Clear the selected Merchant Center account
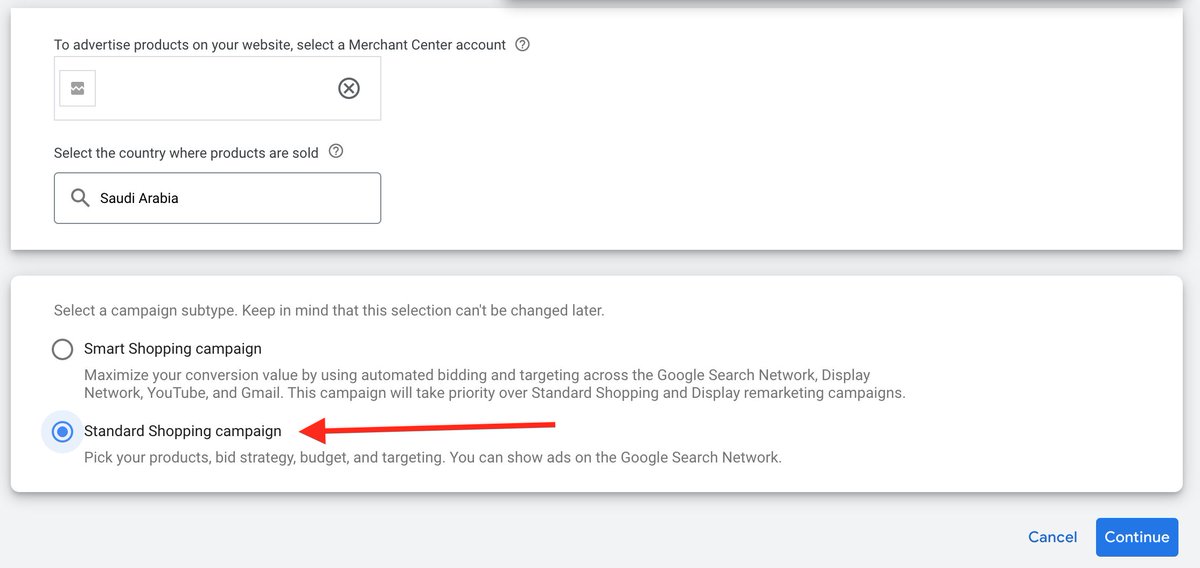Image resolution: width=1200 pixels, height=568 pixels. 348,88
